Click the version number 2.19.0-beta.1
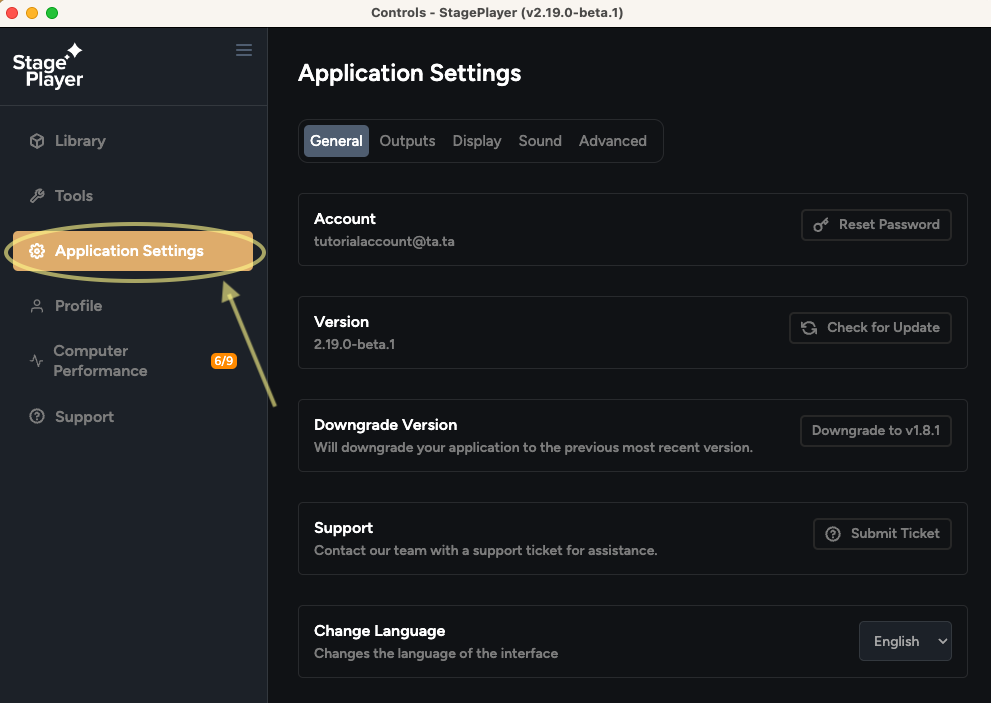Screen dimensions: 991x703 pyautogui.click(x=355, y=345)
